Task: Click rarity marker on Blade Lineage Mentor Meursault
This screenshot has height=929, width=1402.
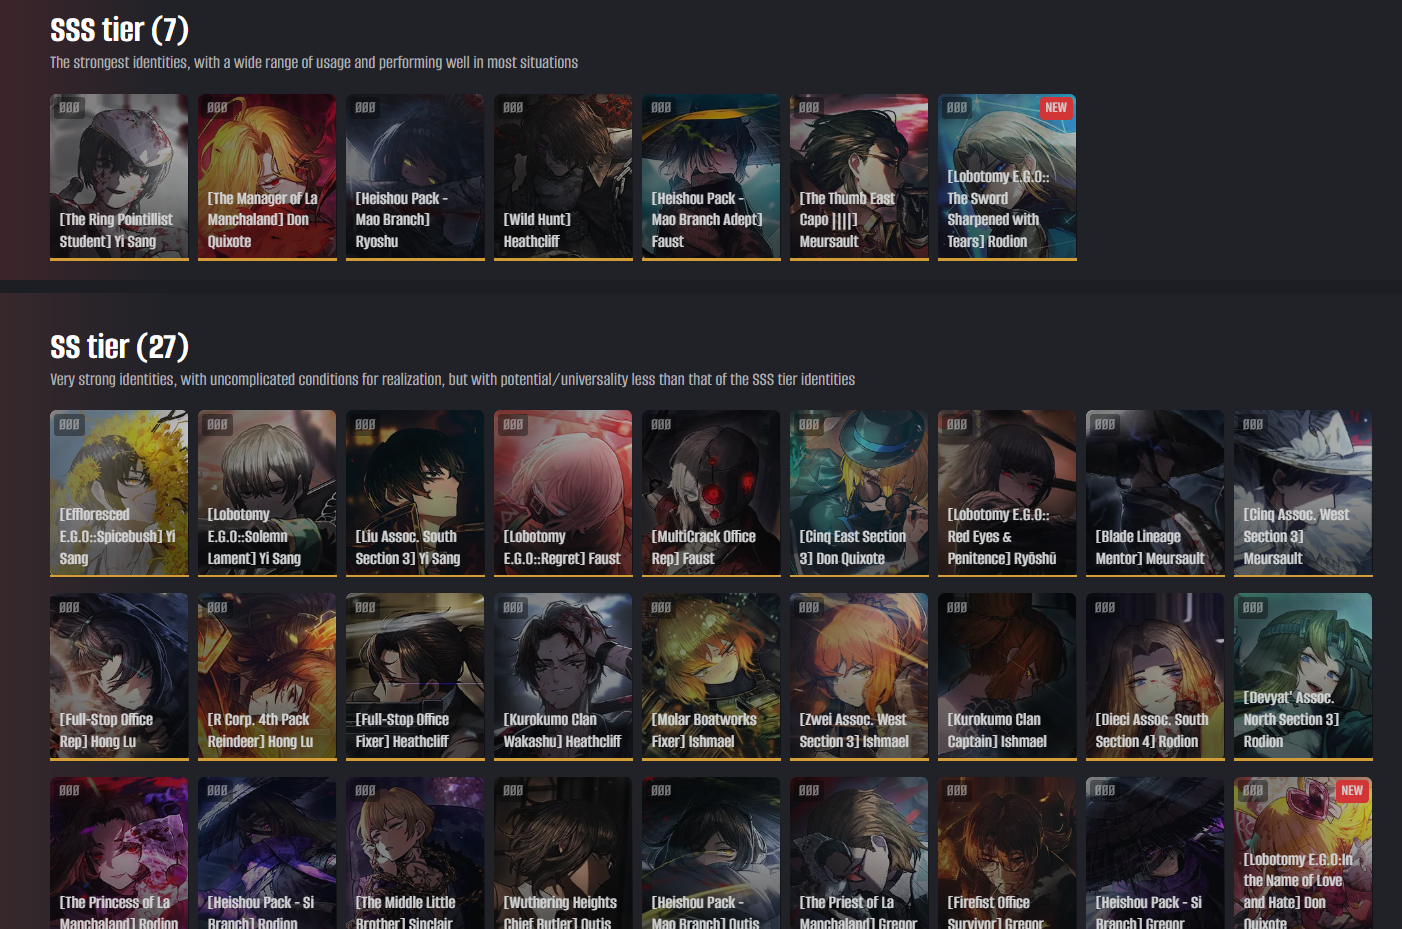Action: point(1105,424)
